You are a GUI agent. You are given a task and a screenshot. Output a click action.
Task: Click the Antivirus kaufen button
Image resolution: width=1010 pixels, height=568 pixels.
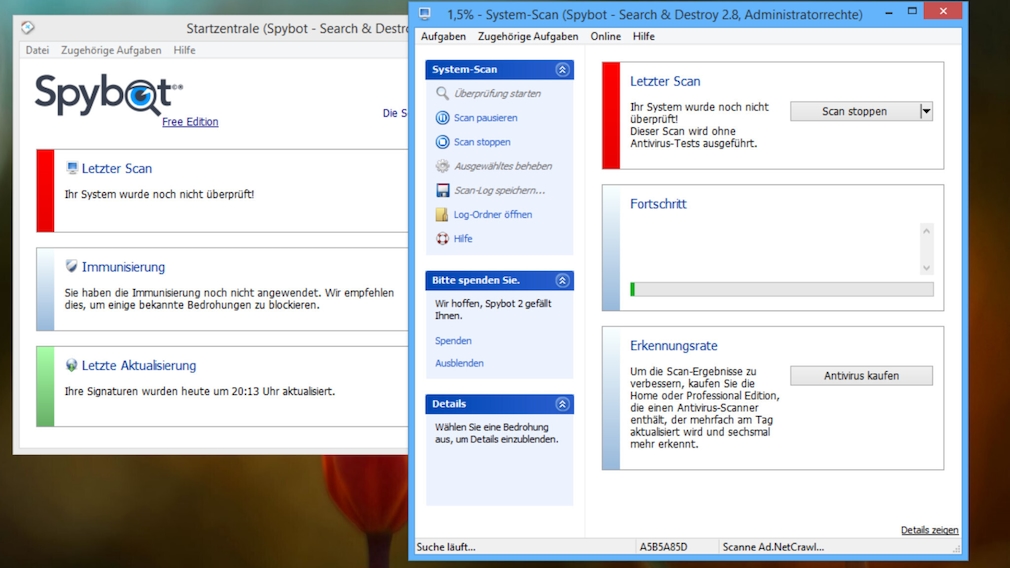(x=861, y=375)
